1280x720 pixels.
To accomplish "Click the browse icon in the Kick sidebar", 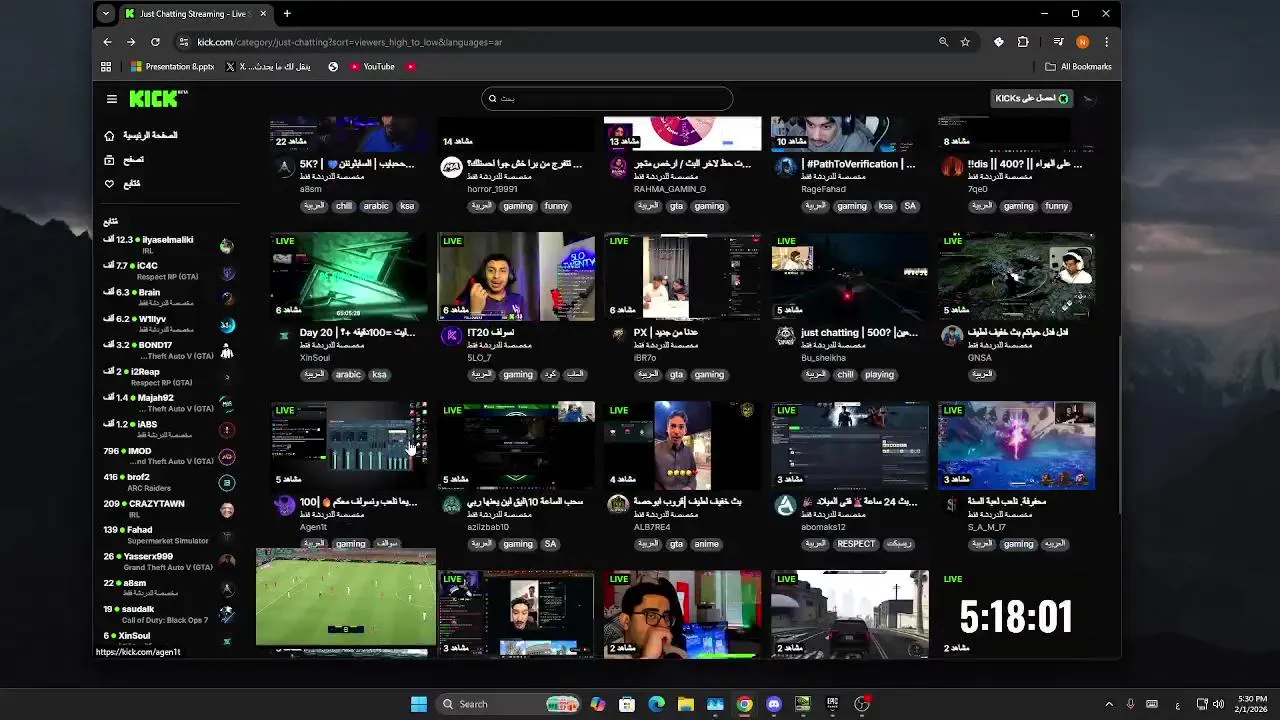I will (x=109, y=160).
